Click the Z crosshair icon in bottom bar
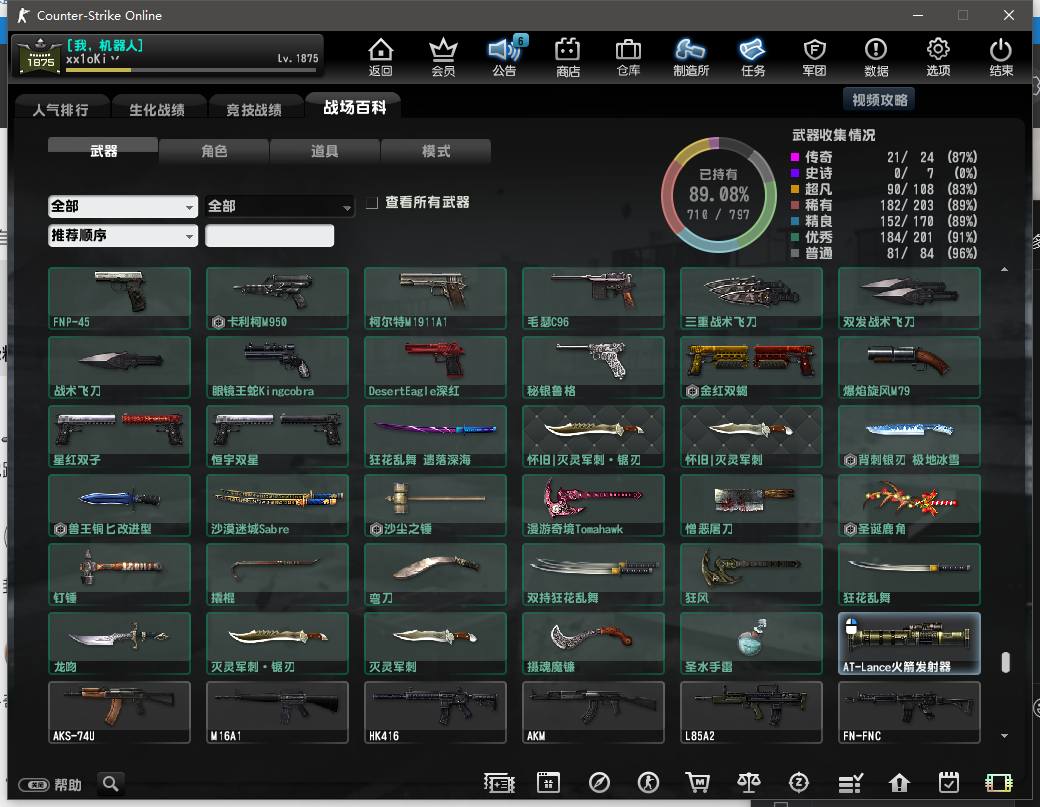Screen dimensions: 1040x807 click(x=799, y=783)
